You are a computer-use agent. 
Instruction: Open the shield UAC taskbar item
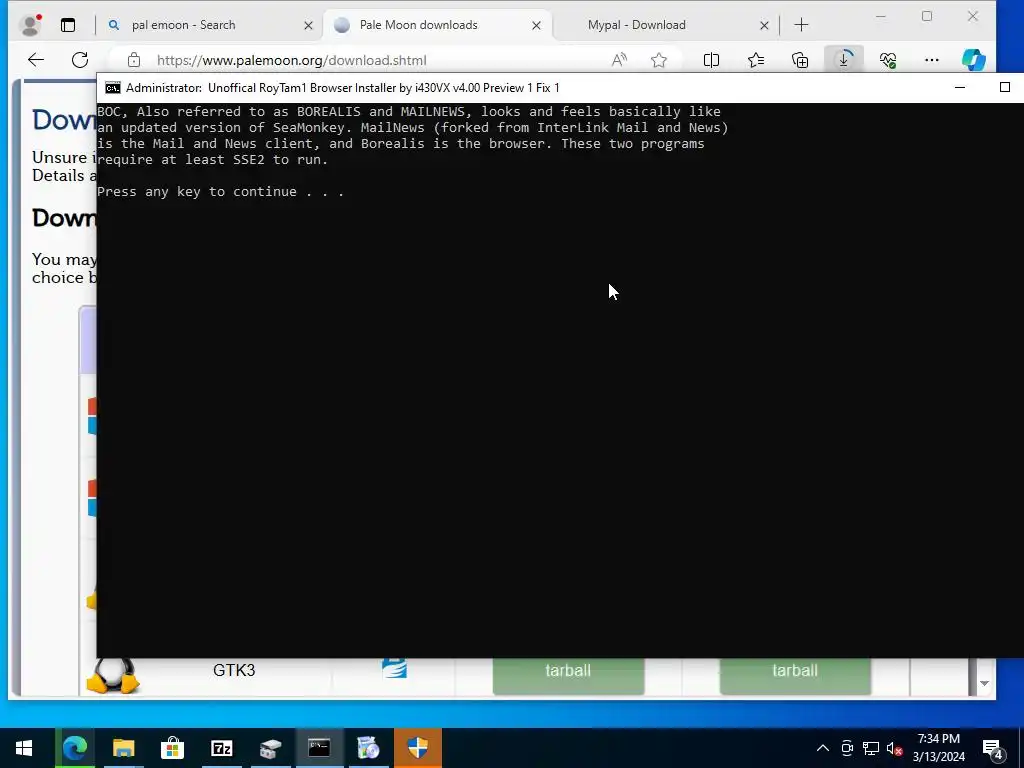coord(417,748)
